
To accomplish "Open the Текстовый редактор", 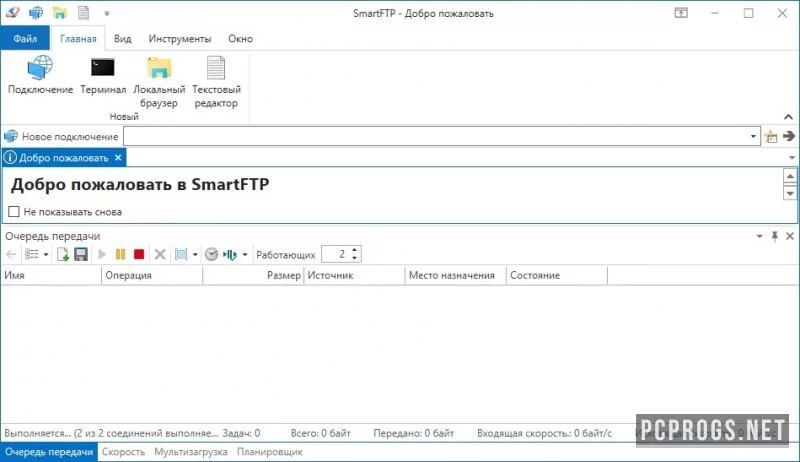I will pyautogui.click(x=216, y=82).
